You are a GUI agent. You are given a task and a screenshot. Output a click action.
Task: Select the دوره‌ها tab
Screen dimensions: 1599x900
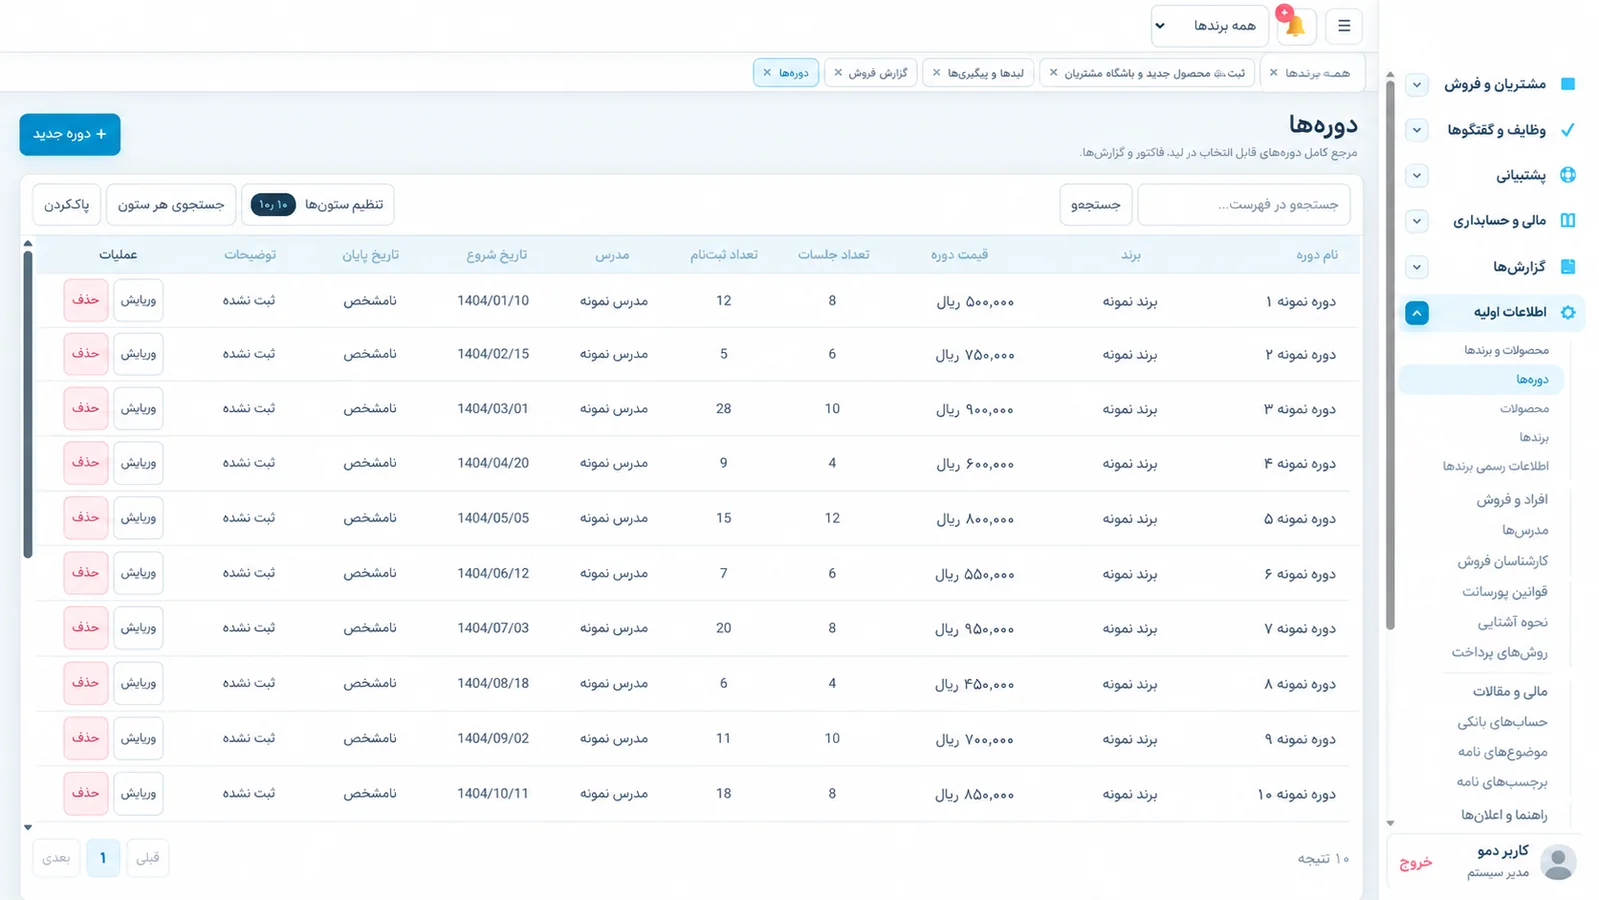[786, 73]
